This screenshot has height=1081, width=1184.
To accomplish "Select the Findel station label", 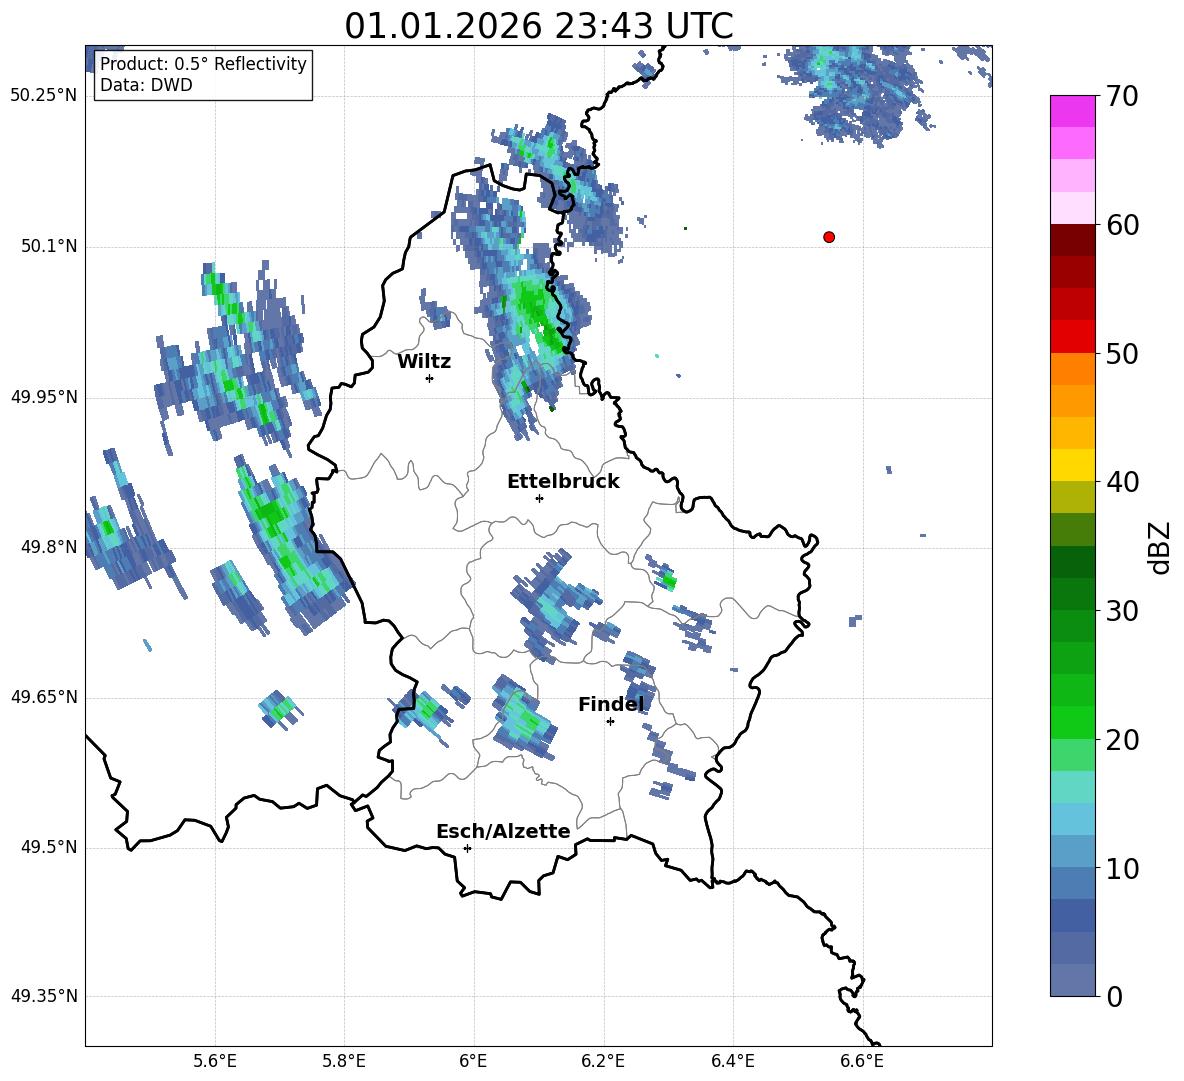I will click(x=611, y=704).
